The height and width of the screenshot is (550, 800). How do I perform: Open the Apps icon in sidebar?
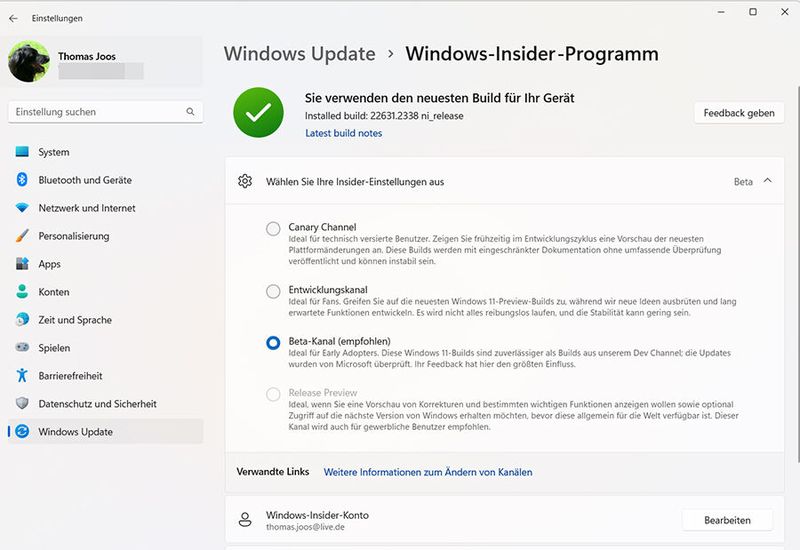[x=22, y=264]
